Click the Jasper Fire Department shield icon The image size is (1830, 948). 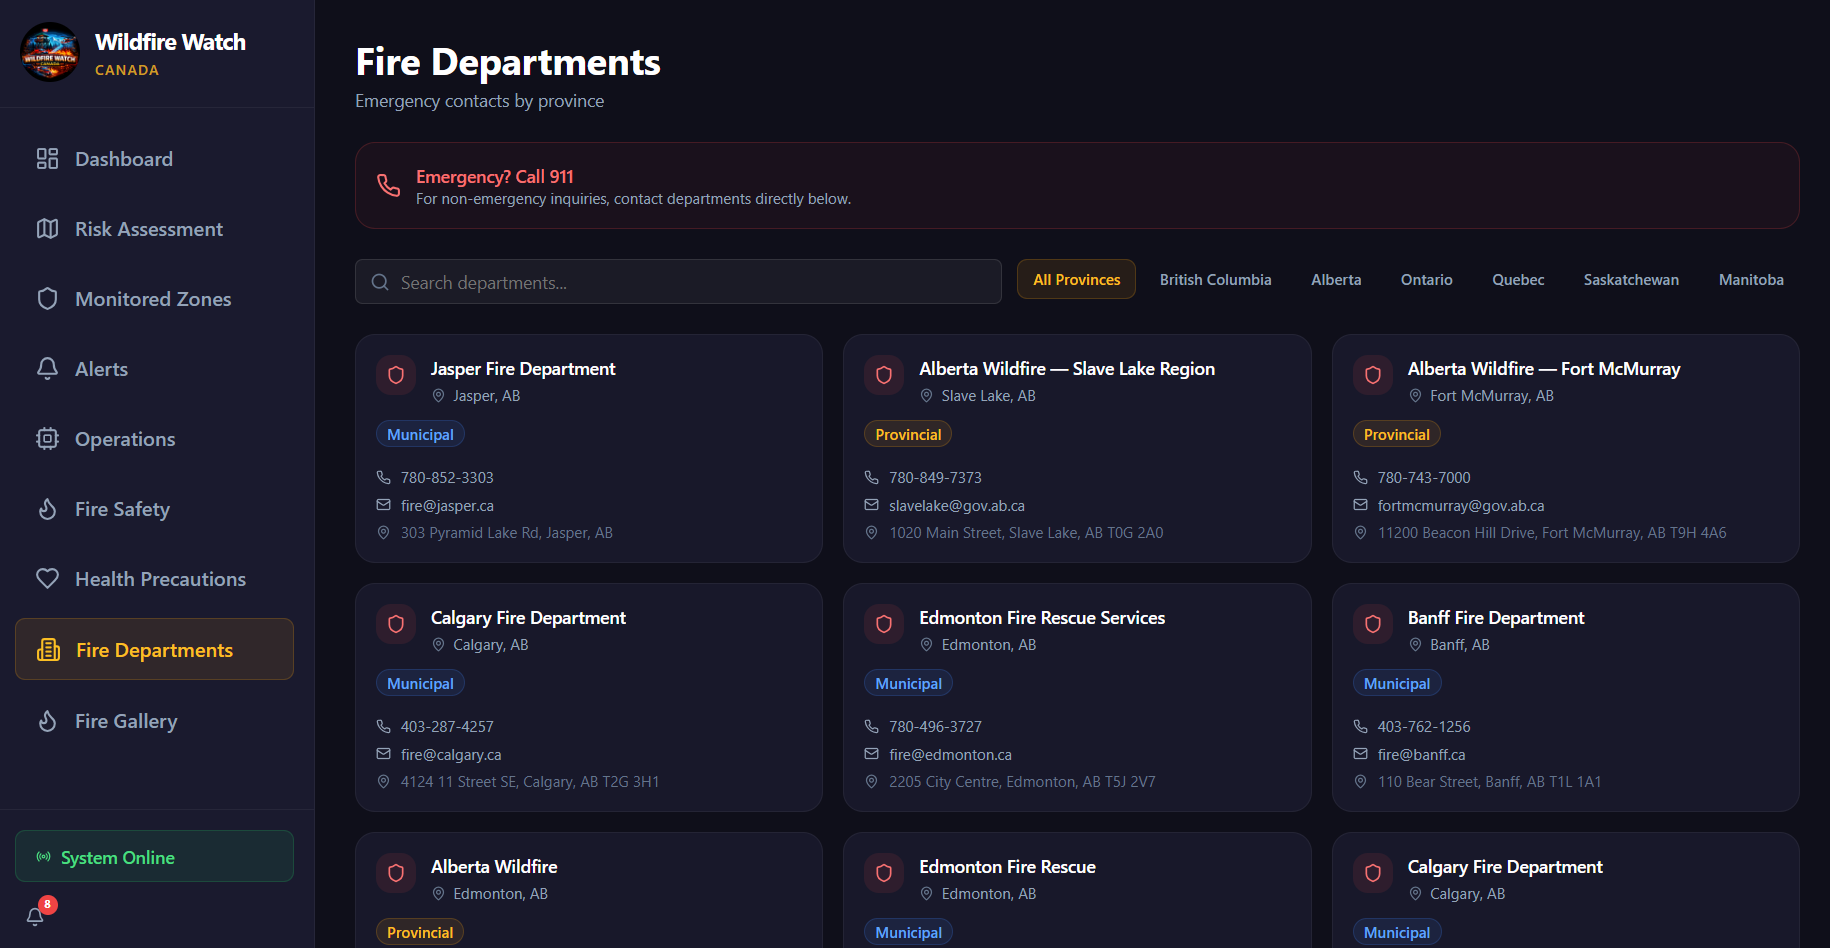point(396,375)
